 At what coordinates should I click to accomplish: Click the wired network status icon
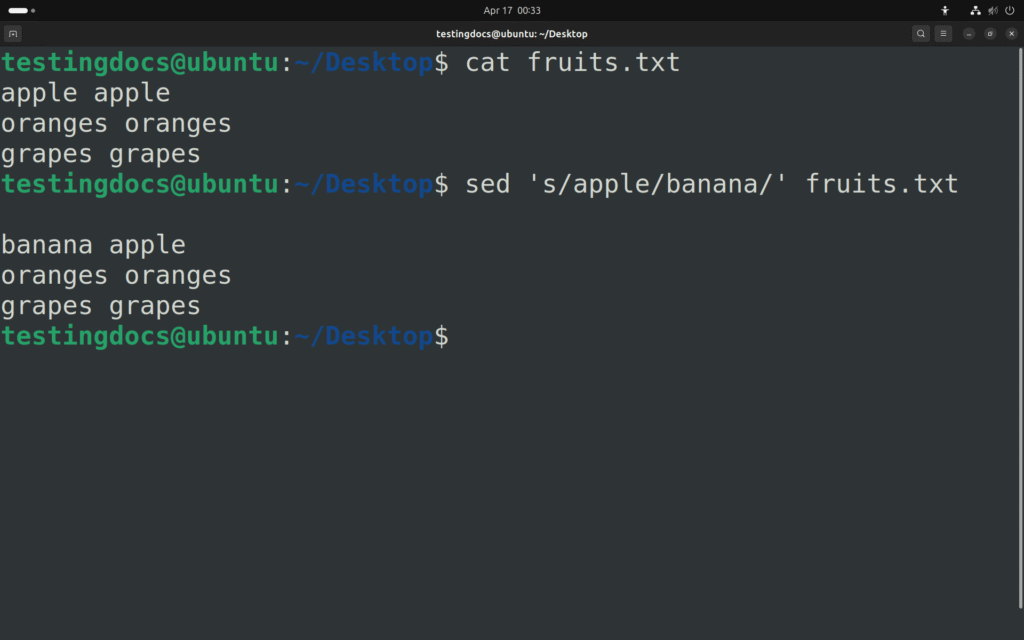coord(976,10)
